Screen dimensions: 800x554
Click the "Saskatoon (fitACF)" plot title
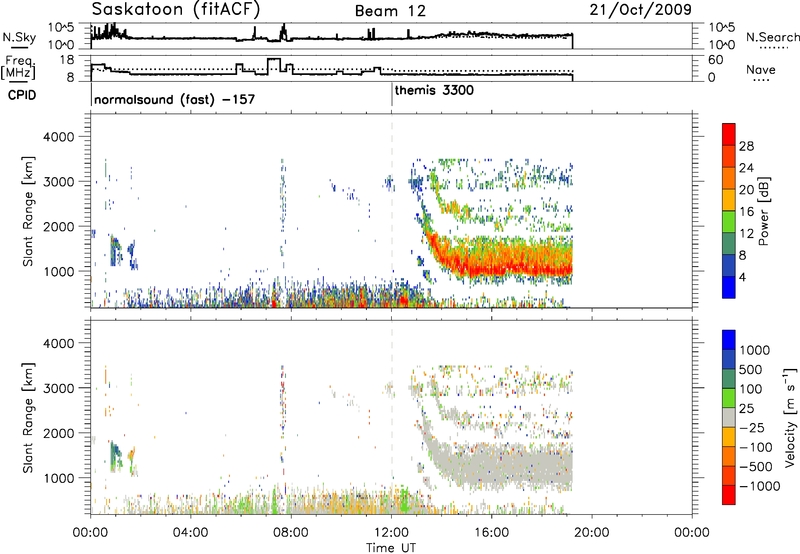(x=176, y=9)
